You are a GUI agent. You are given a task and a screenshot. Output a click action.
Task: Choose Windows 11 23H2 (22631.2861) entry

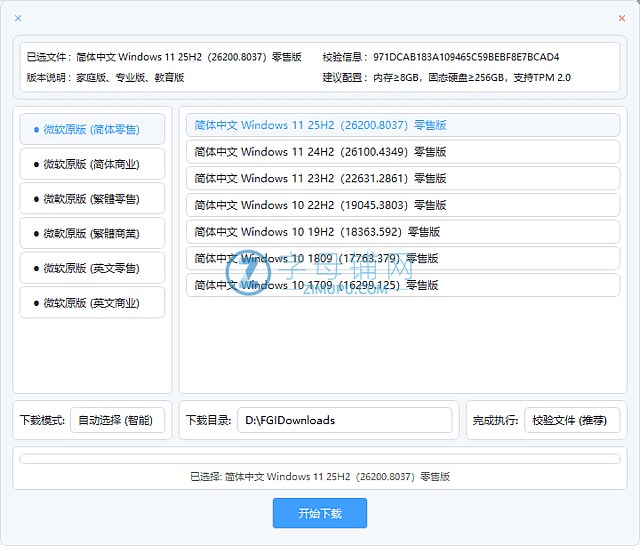pos(402,179)
